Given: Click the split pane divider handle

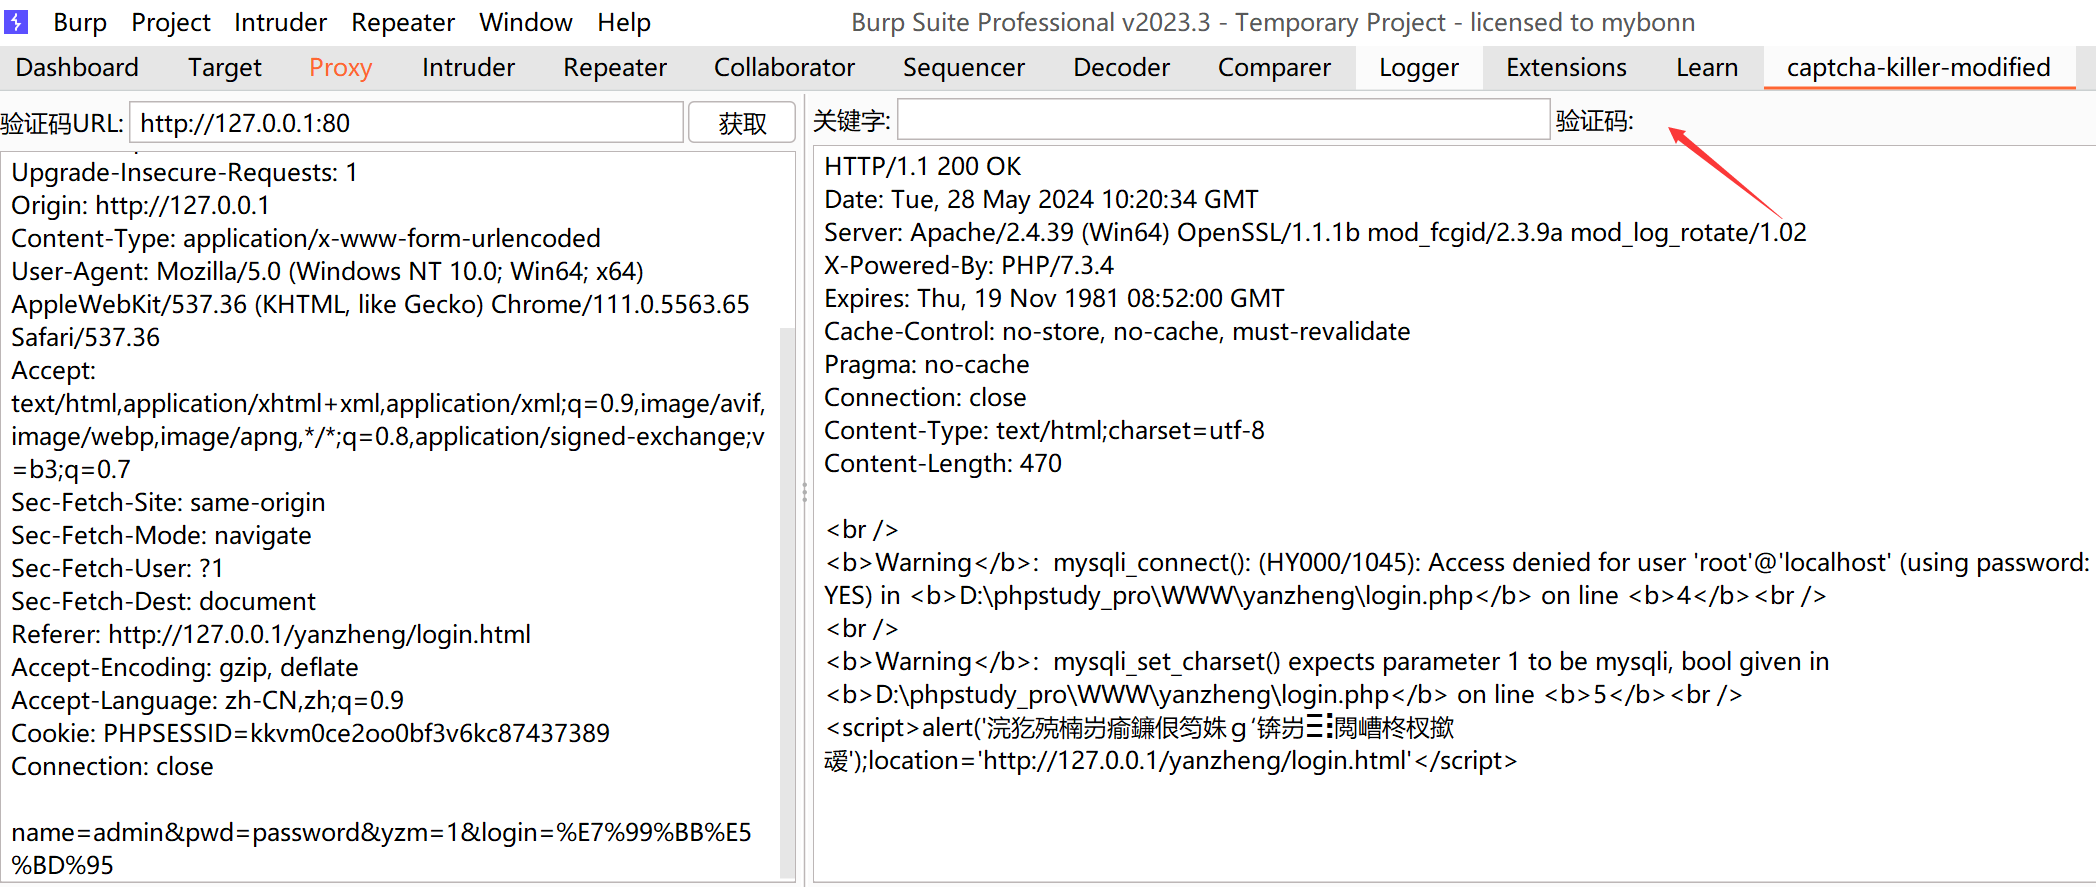Looking at the screenshot, I should click(x=804, y=491).
